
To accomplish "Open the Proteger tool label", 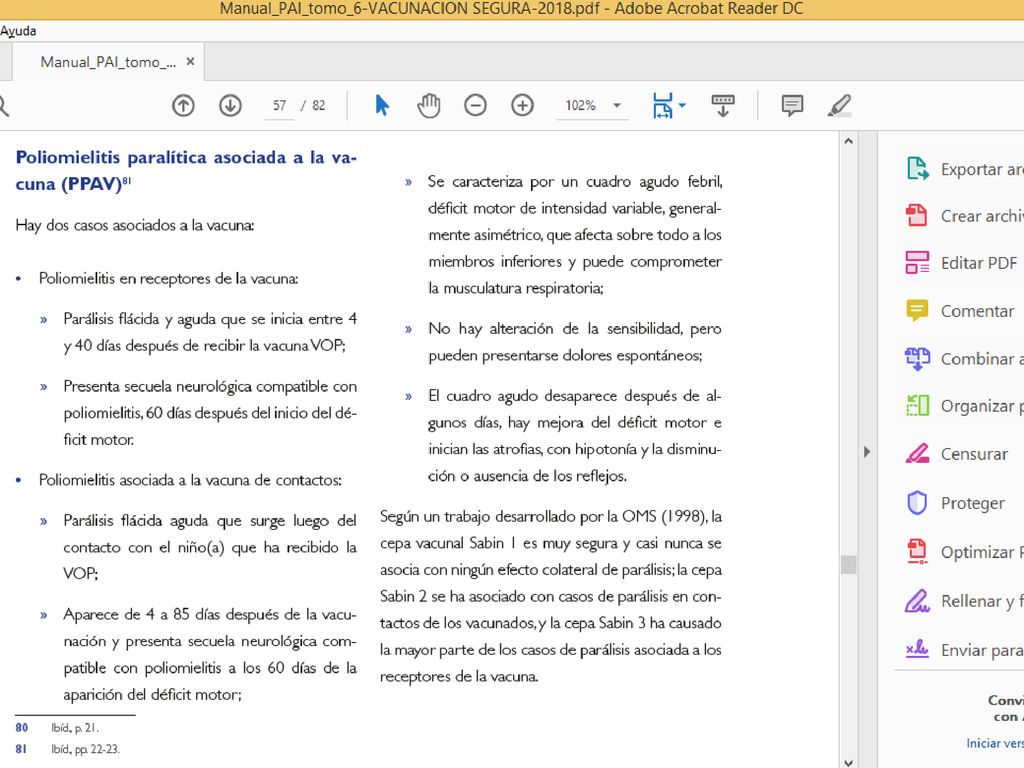I will [x=972, y=504].
